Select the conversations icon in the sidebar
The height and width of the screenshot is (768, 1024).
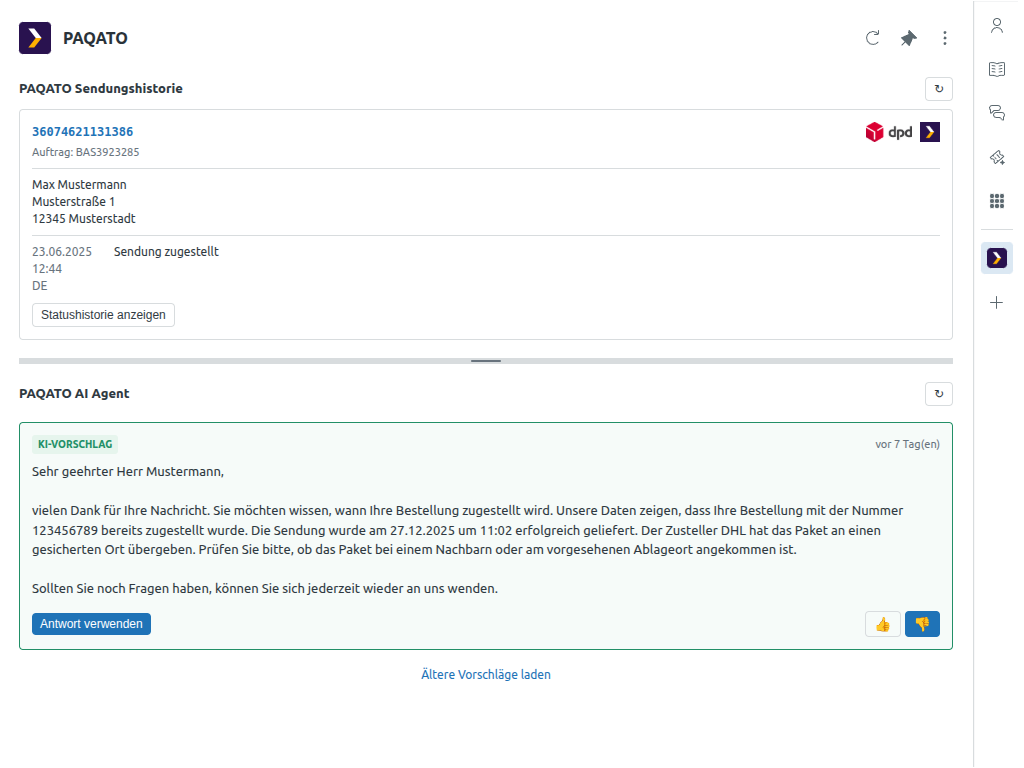pyautogui.click(x=996, y=112)
